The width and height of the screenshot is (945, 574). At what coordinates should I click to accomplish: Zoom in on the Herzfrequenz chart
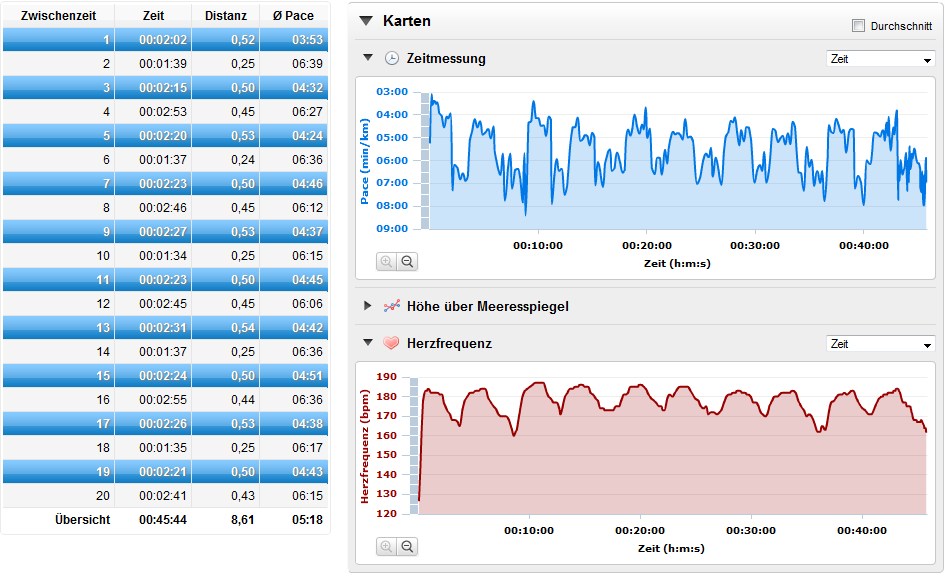[386, 547]
